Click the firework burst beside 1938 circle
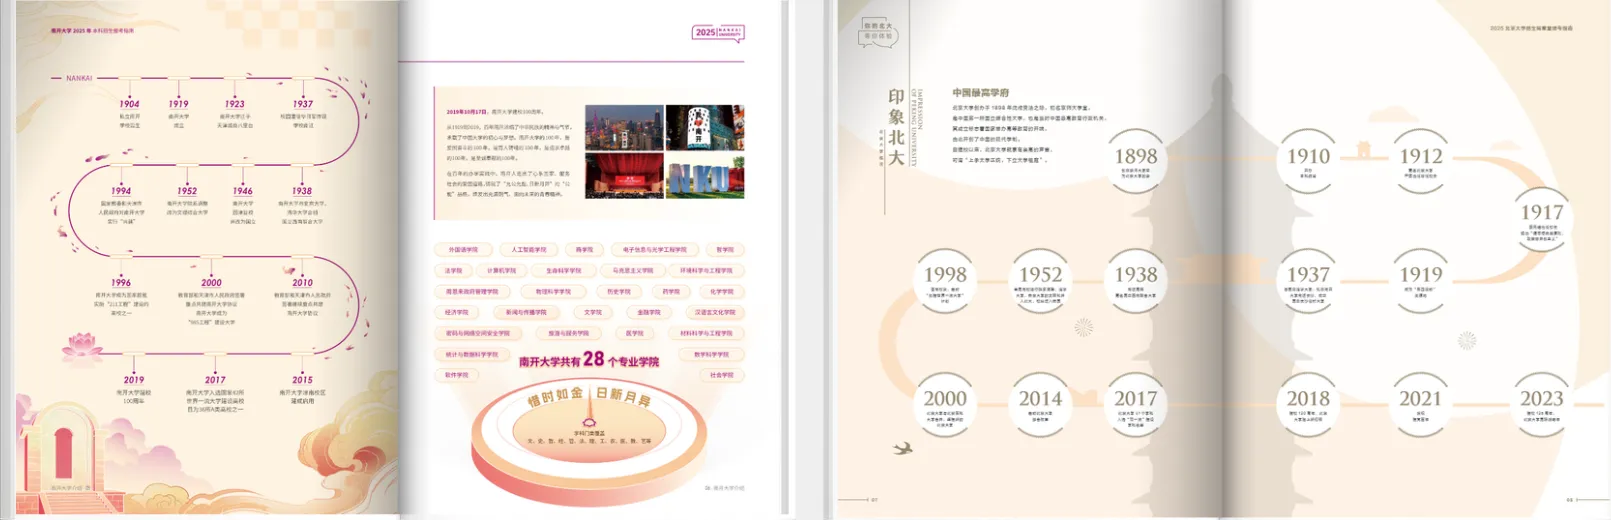The image size is (1611, 520). (1083, 327)
